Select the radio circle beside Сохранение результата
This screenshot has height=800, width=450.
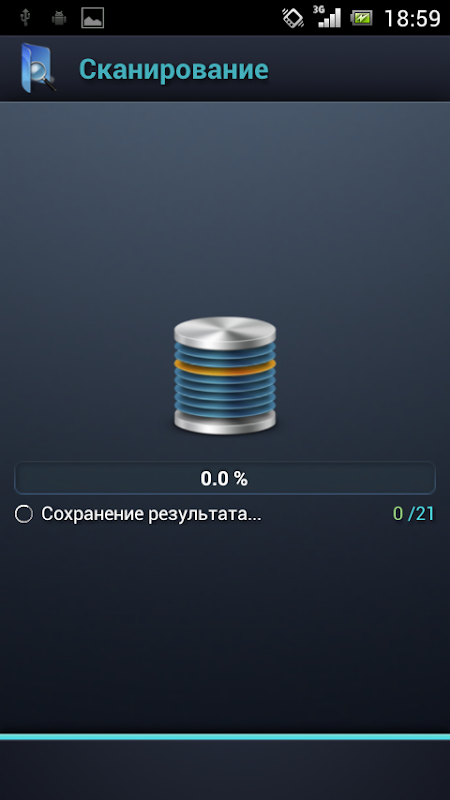pos(23,514)
